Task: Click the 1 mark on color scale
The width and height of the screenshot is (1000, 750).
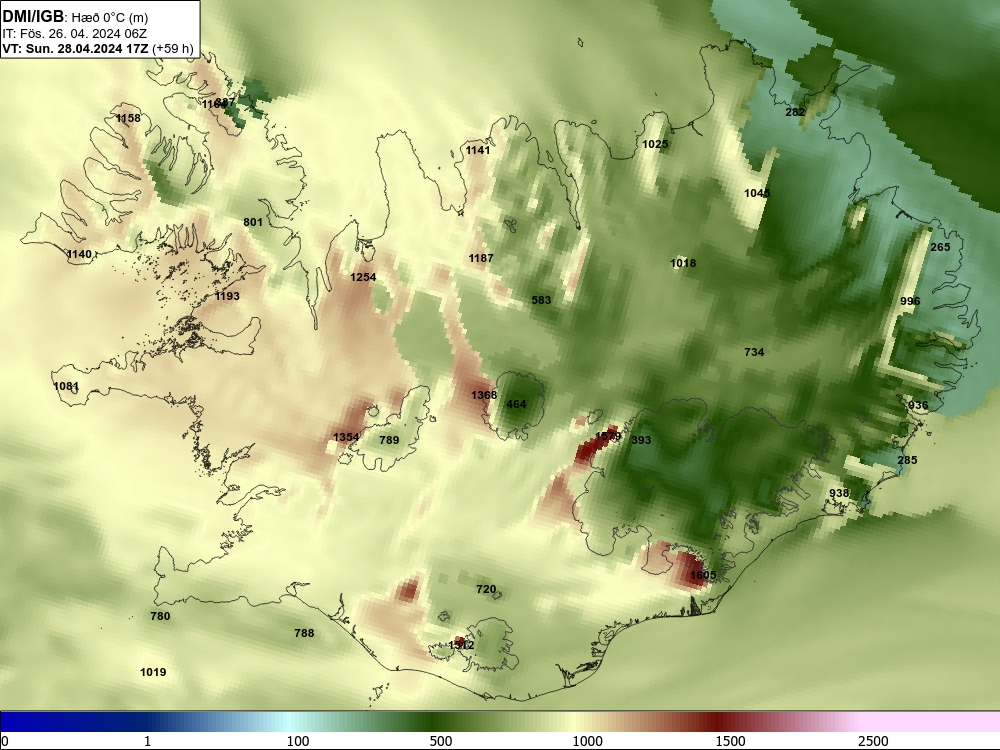Action: (x=147, y=741)
